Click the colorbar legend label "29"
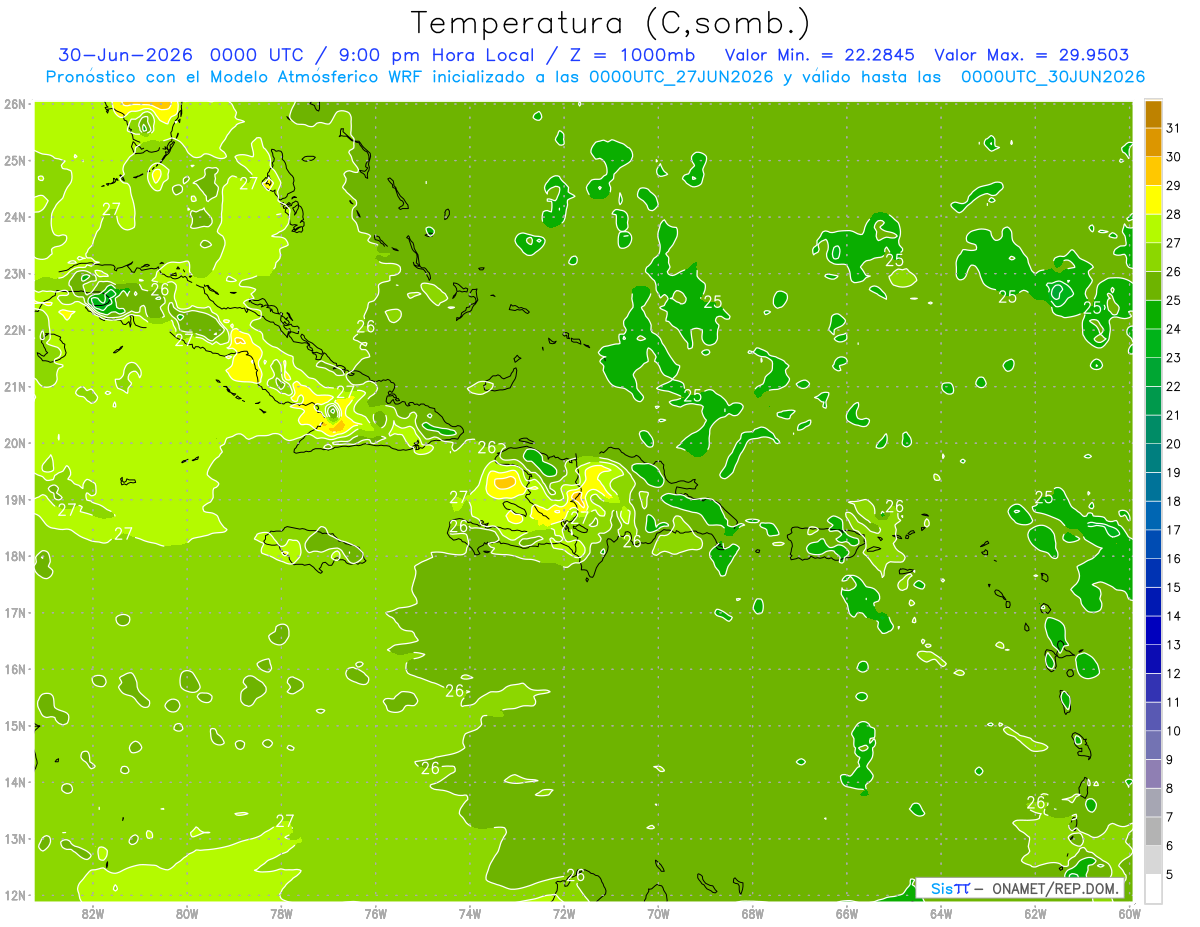 pyautogui.click(x=1173, y=186)
